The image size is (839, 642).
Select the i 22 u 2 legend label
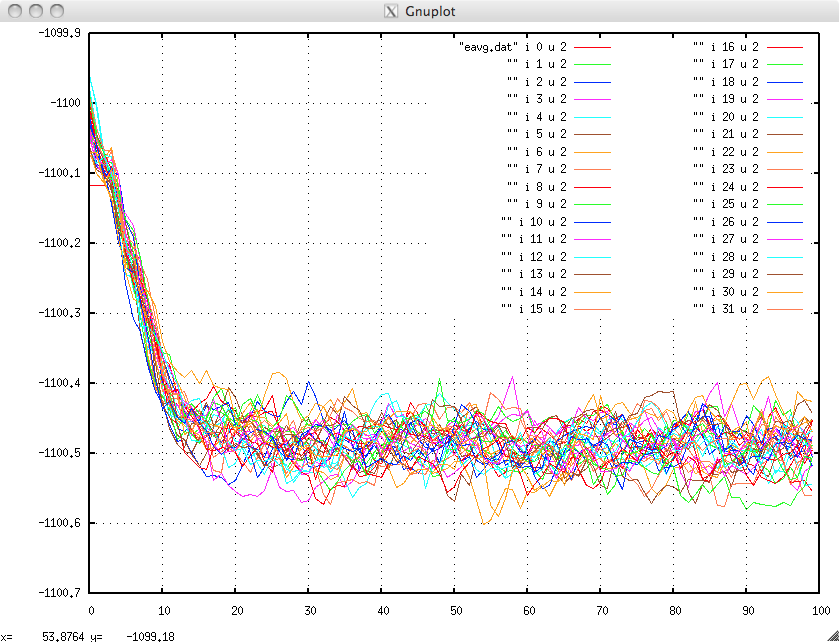pos(726,152)
